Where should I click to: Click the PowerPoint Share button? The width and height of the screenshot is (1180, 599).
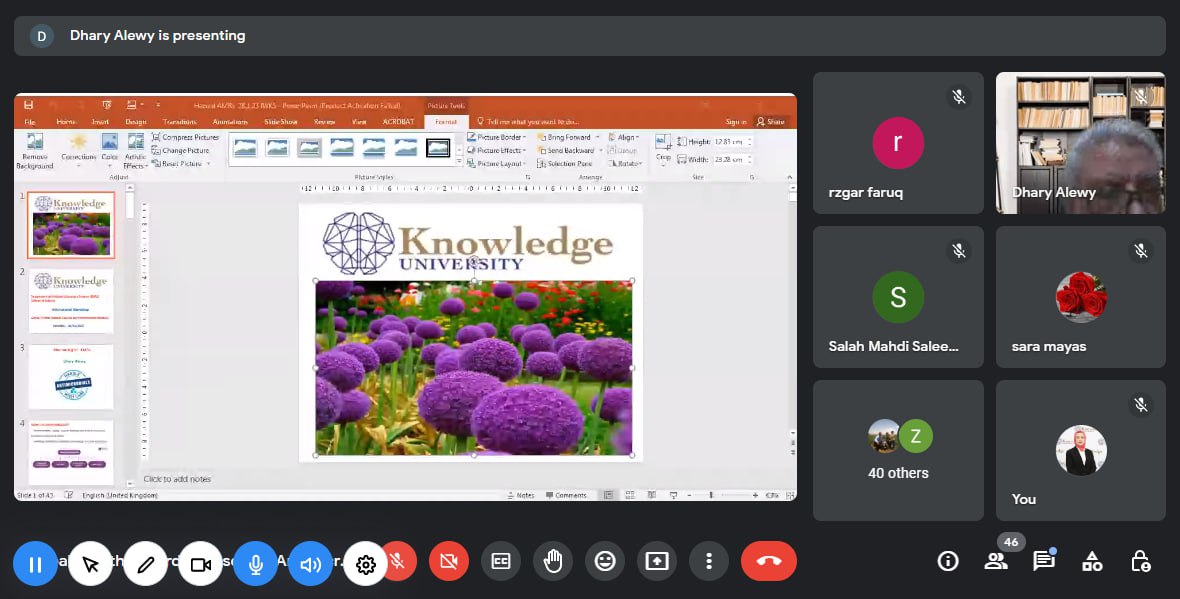click(771, 122)
